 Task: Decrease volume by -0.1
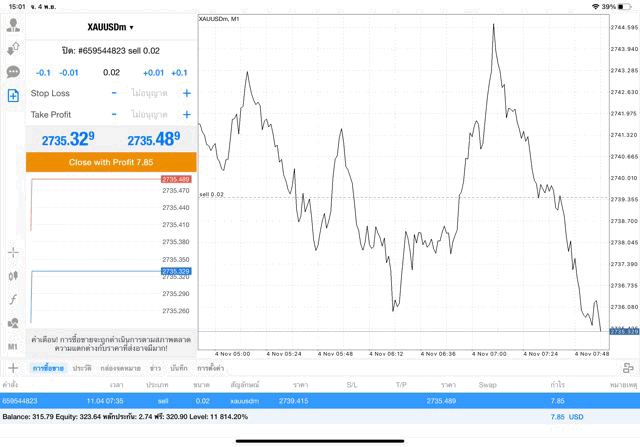43,72
